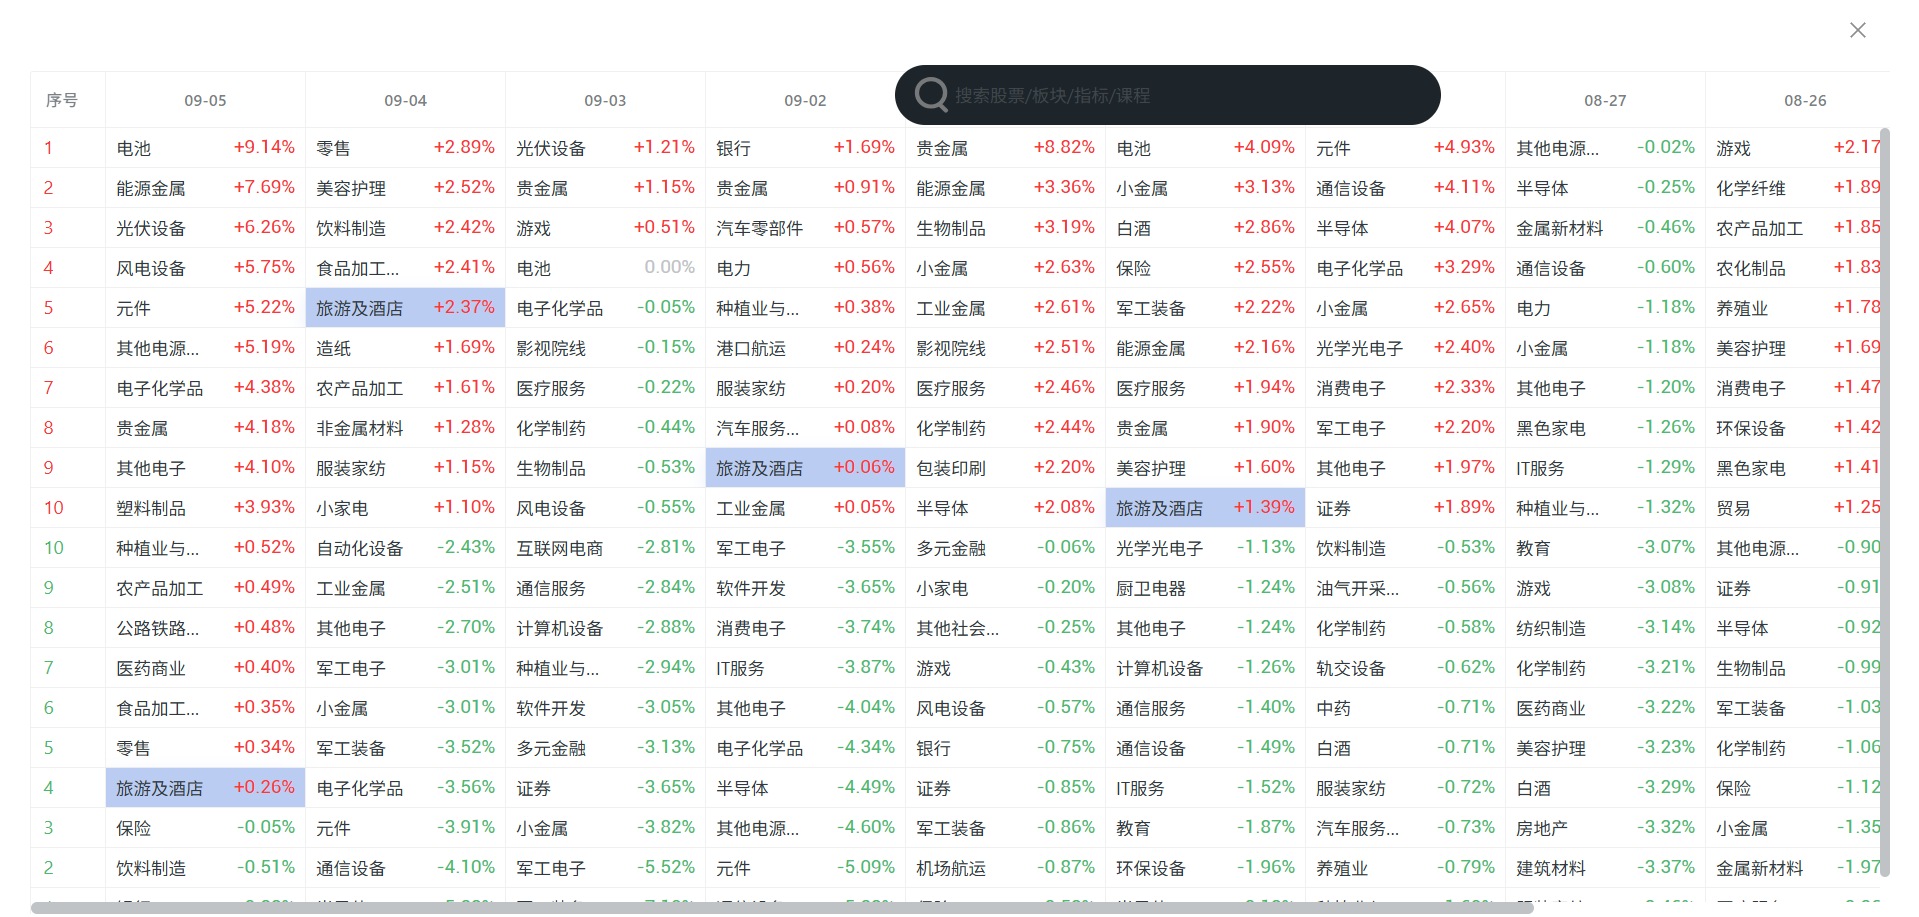Open 电池 sector ranked first on 09-05
Viewport: 1919px width, 917px height.
point(134,148)
